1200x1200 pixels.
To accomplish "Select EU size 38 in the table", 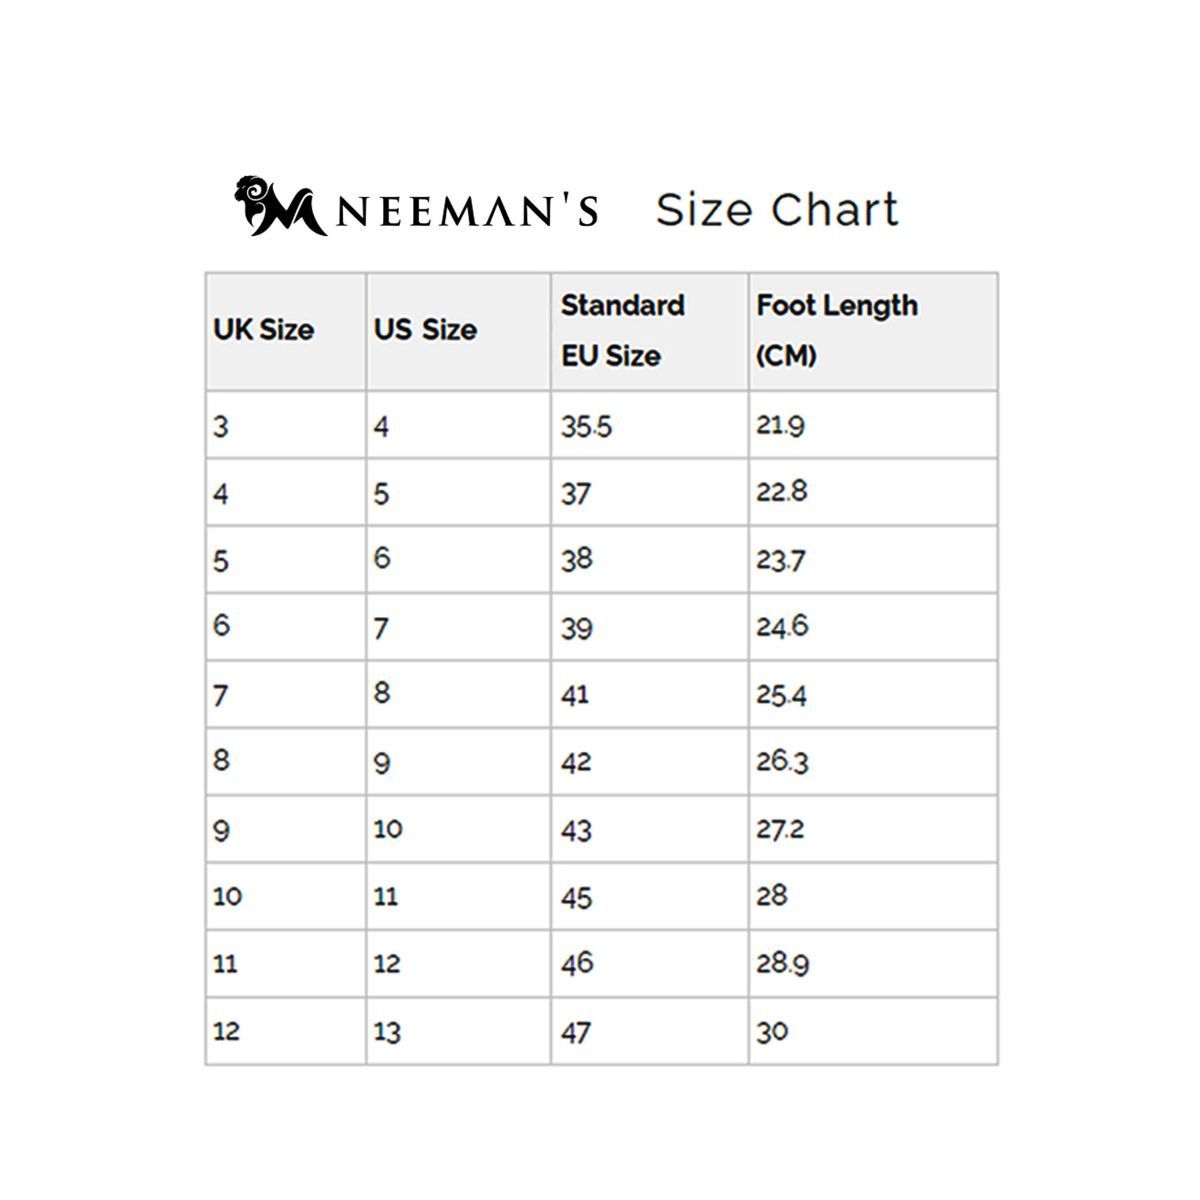I will pyautogui.click(x=576, y=559).
